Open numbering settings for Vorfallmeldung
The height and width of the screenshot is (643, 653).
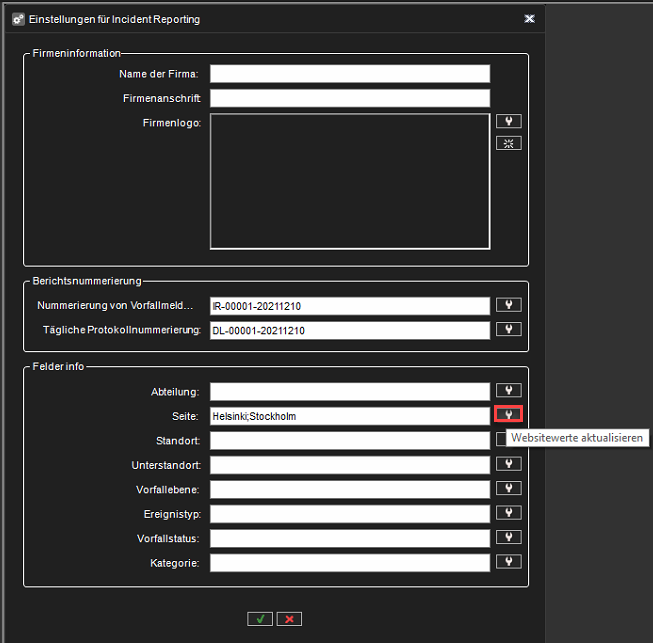pos(509,305)
